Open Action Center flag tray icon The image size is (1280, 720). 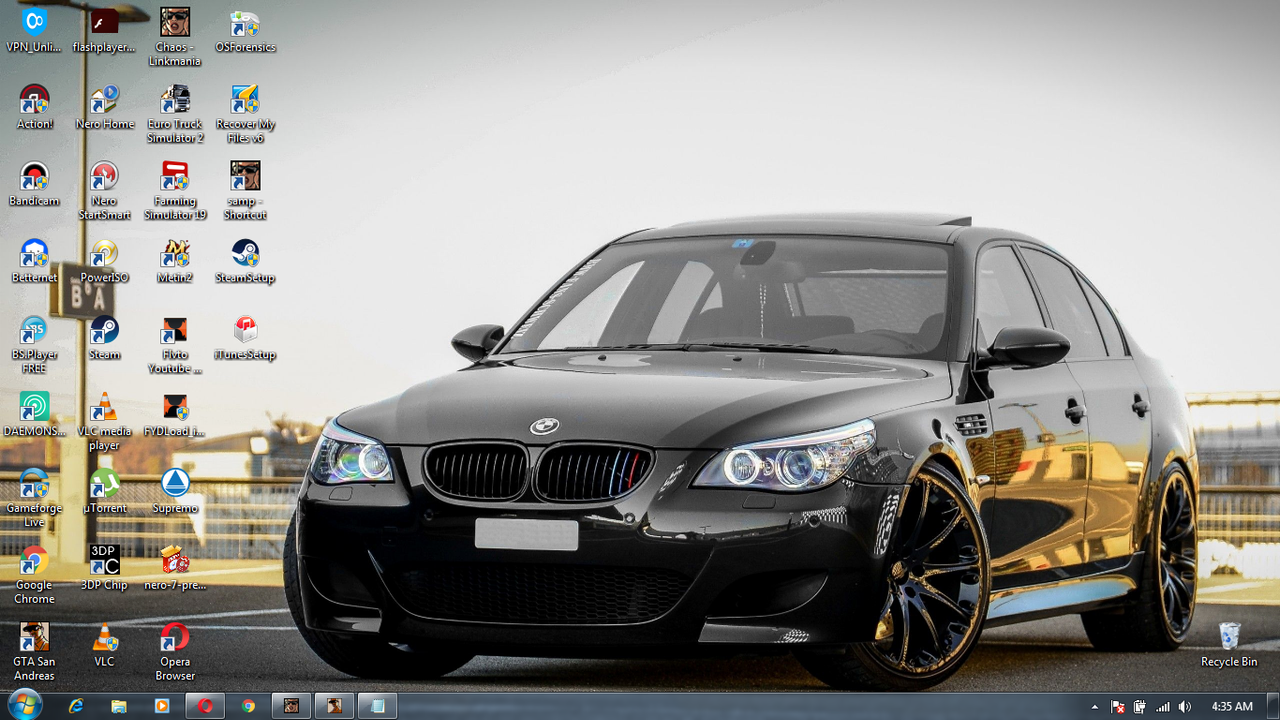(1119, 707)
